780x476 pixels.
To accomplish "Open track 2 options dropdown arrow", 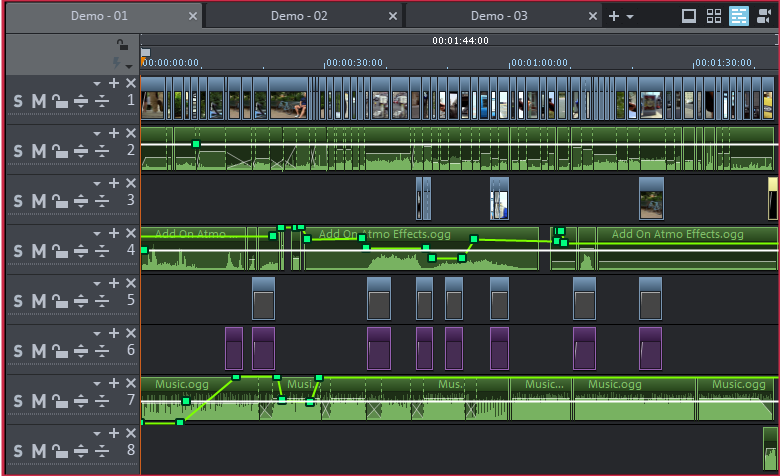I will point(97,133).
